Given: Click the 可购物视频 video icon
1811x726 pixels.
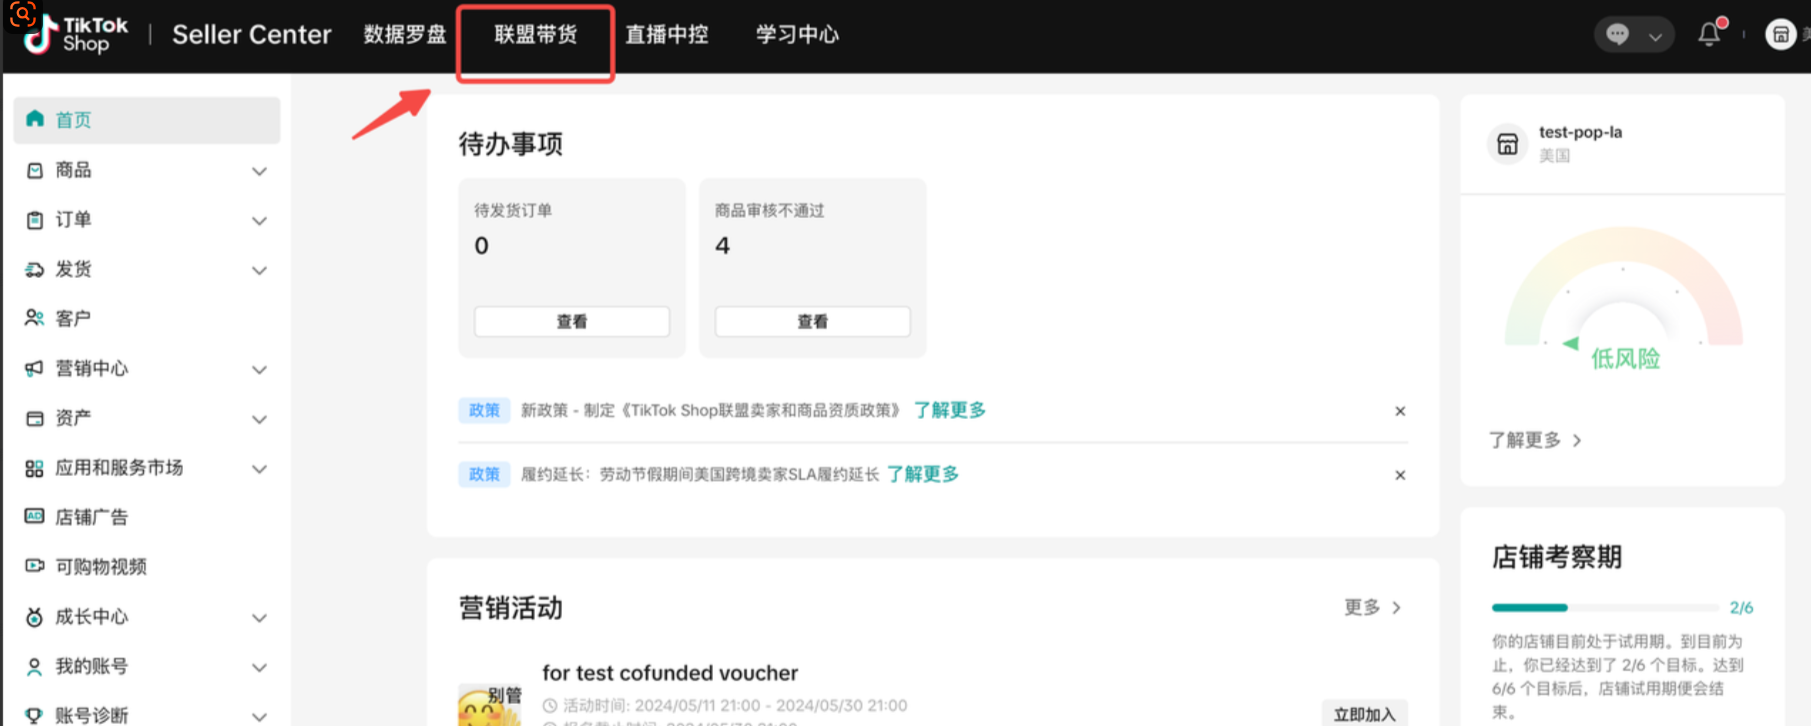Looking at the screenshot, I should pyautogui.click(x=35, y=566).
